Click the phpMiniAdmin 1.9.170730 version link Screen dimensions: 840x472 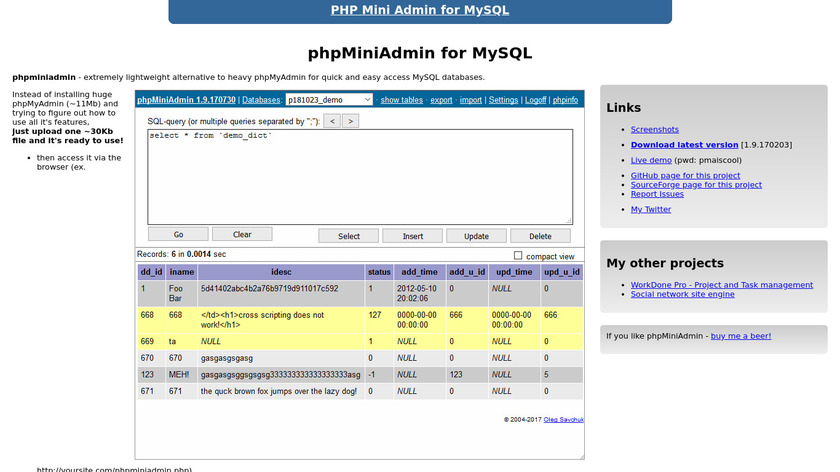[186, 100]
